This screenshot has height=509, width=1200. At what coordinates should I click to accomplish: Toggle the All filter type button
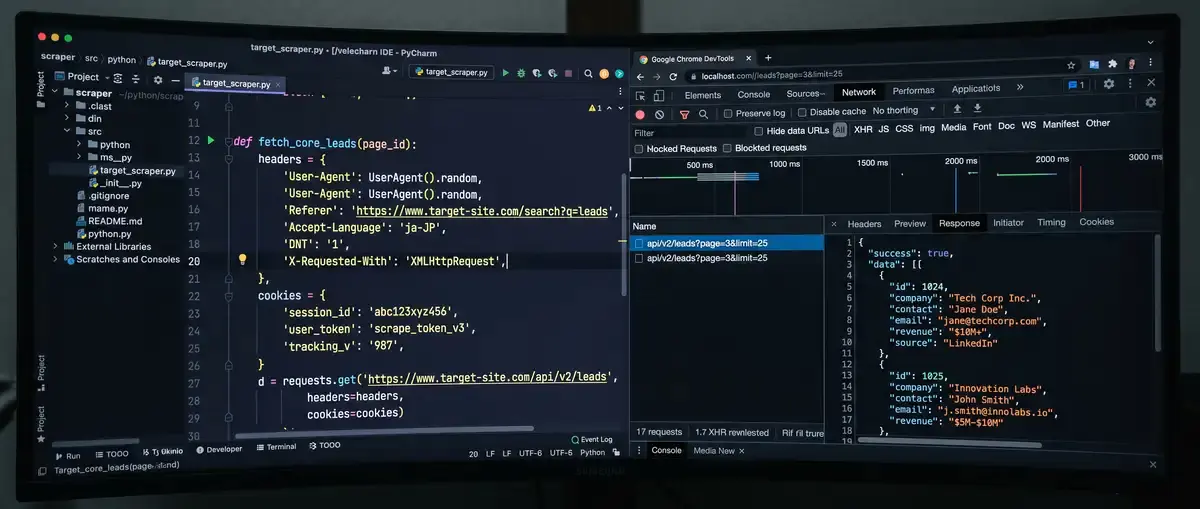[839, 130]
